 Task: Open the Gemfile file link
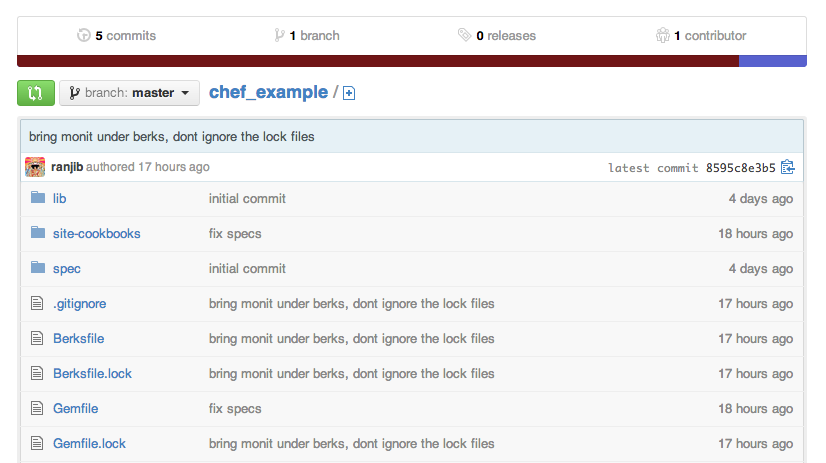coord(75,408)
